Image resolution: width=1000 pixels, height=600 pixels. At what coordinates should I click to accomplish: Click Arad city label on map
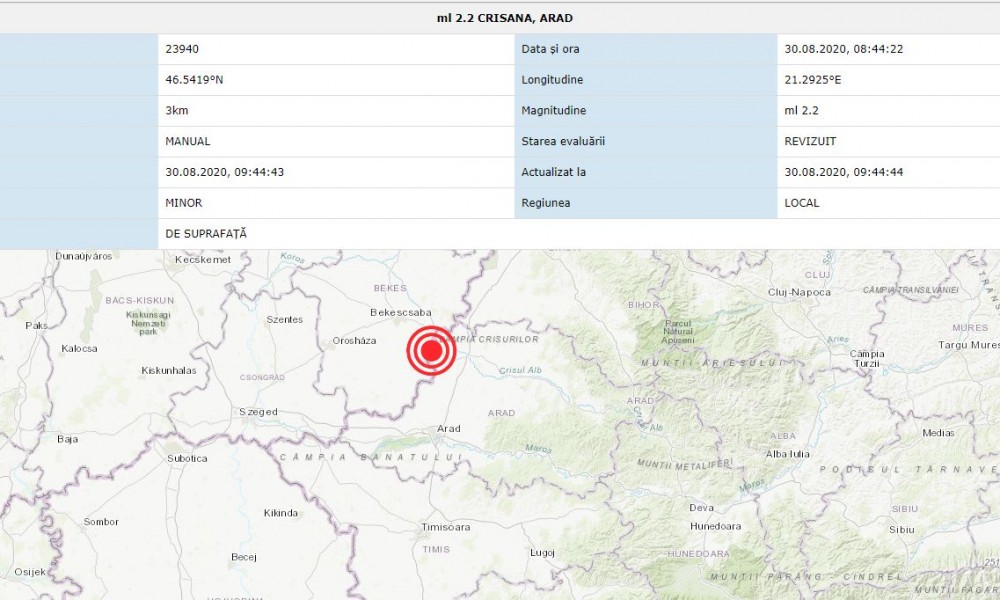[448, 428]
